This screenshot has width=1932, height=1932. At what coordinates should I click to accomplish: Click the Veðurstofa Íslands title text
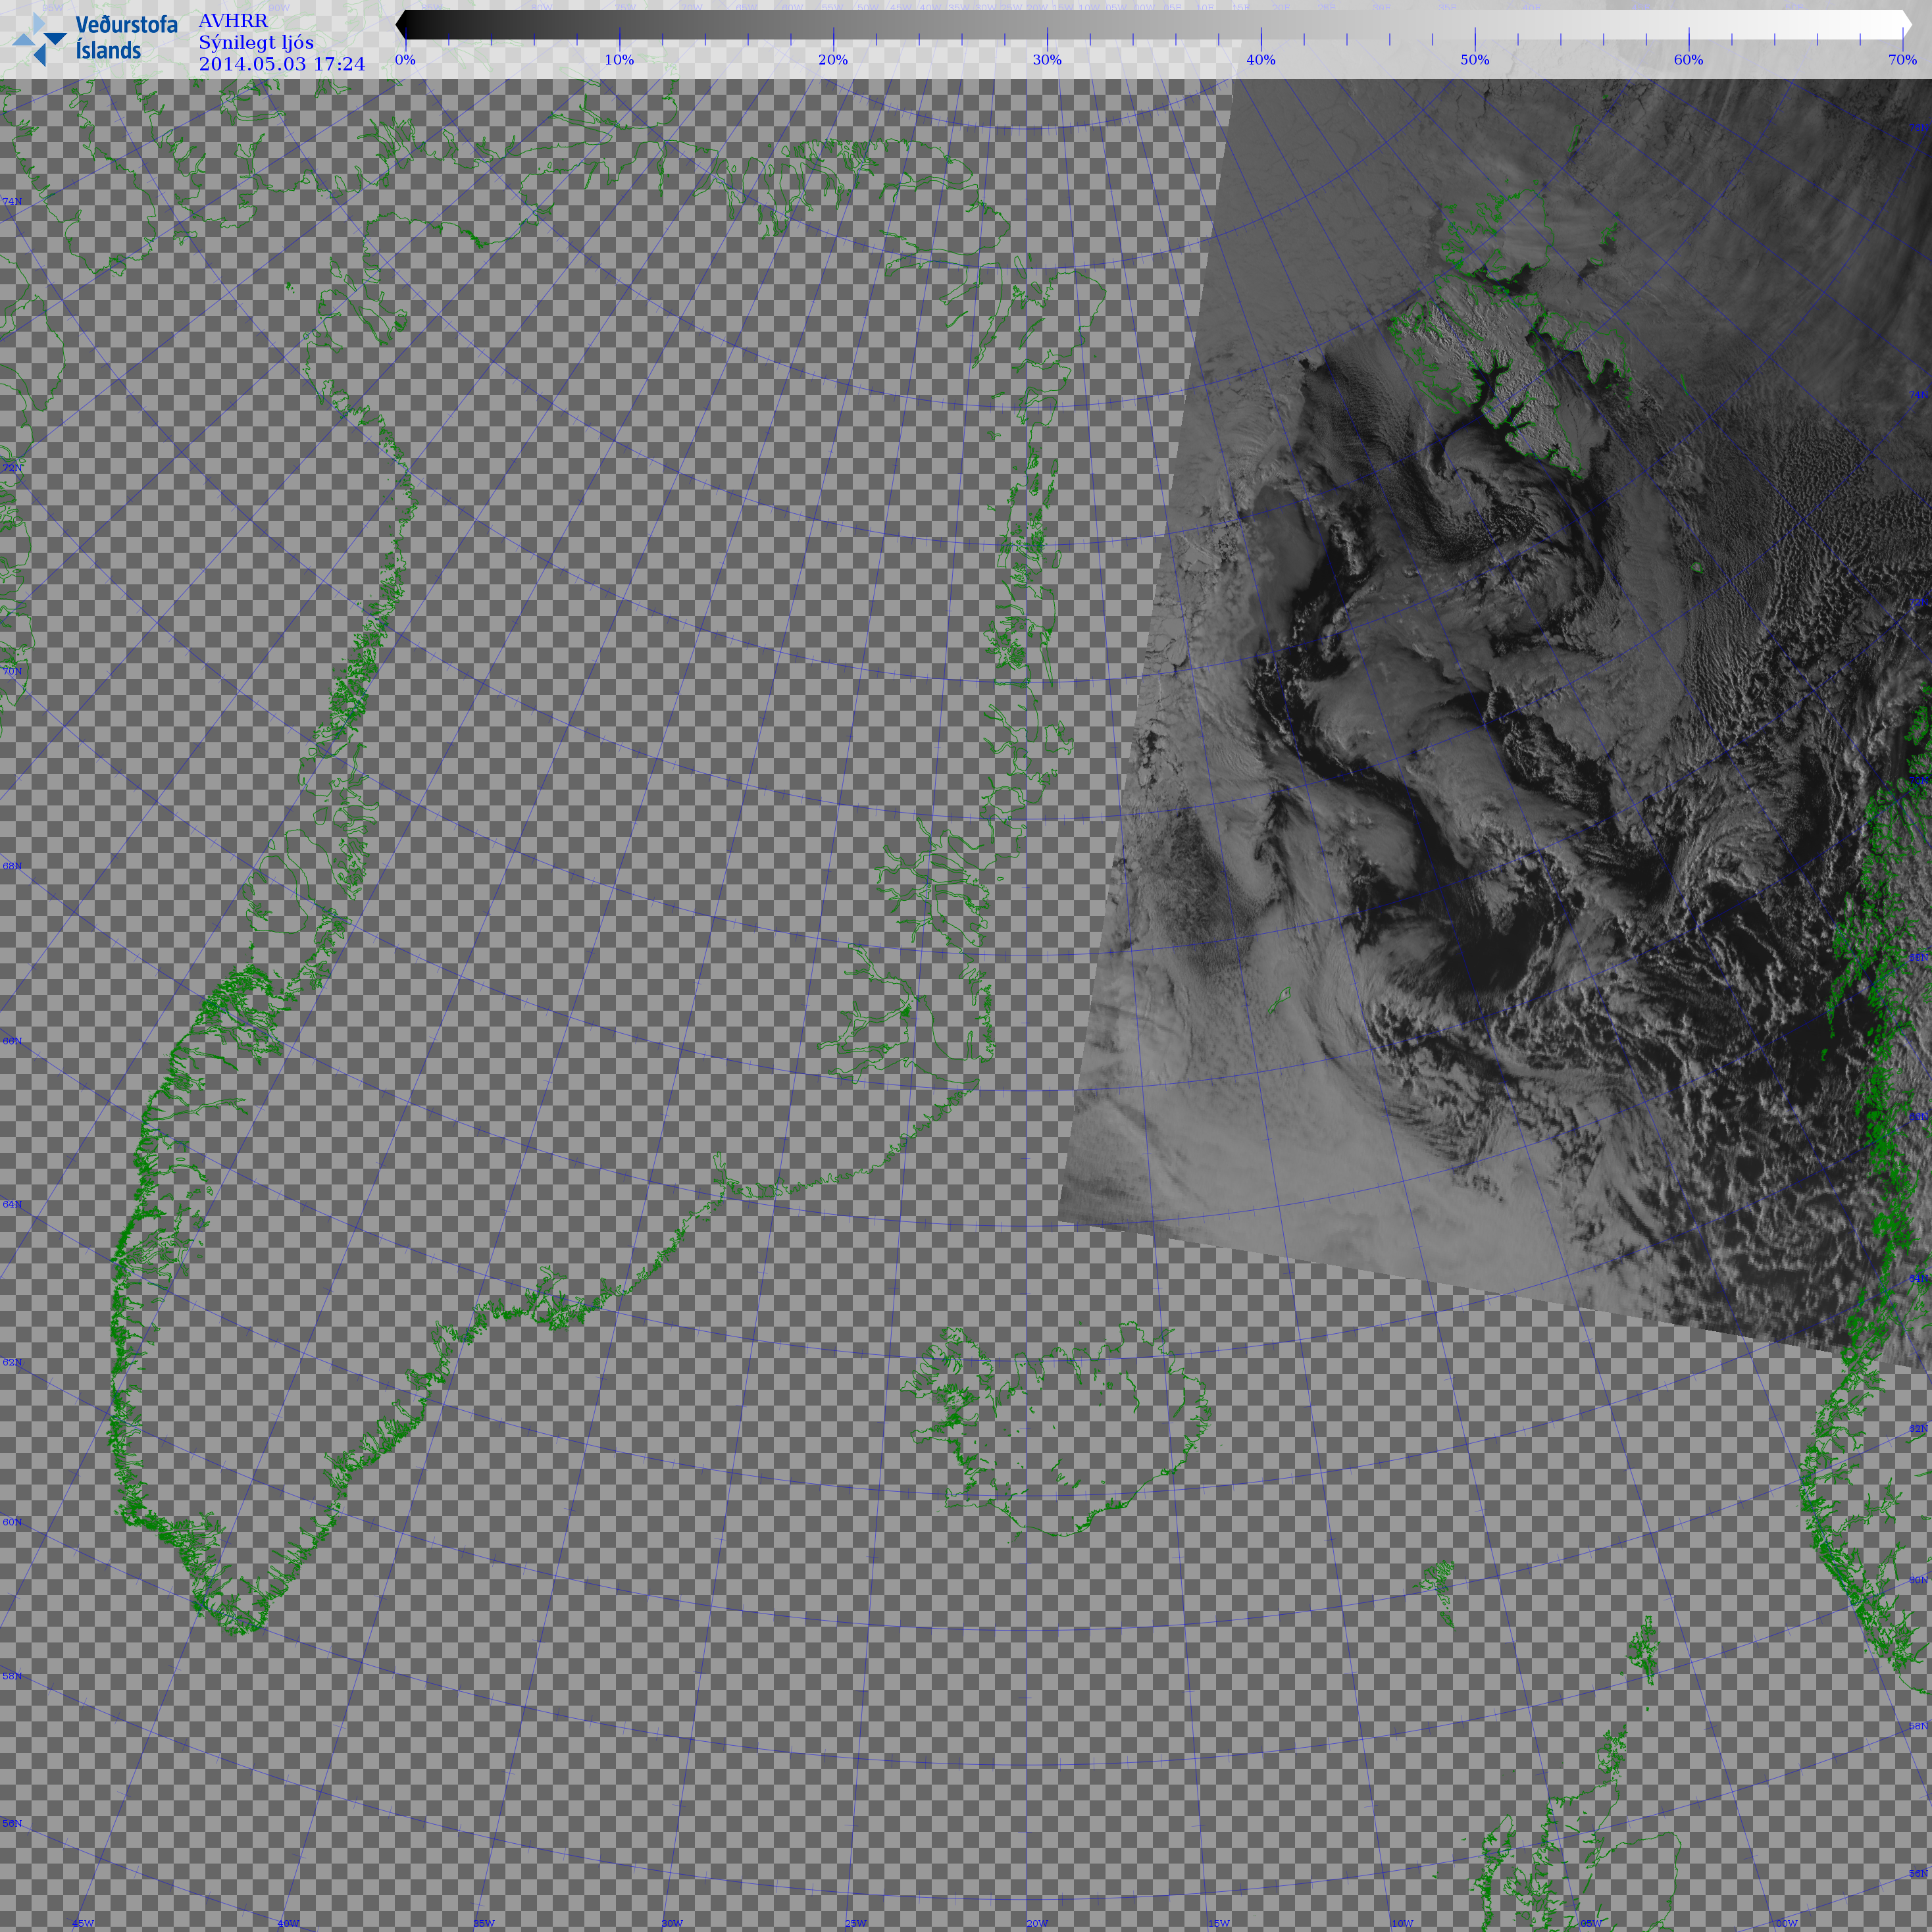(x=126, y=37)
